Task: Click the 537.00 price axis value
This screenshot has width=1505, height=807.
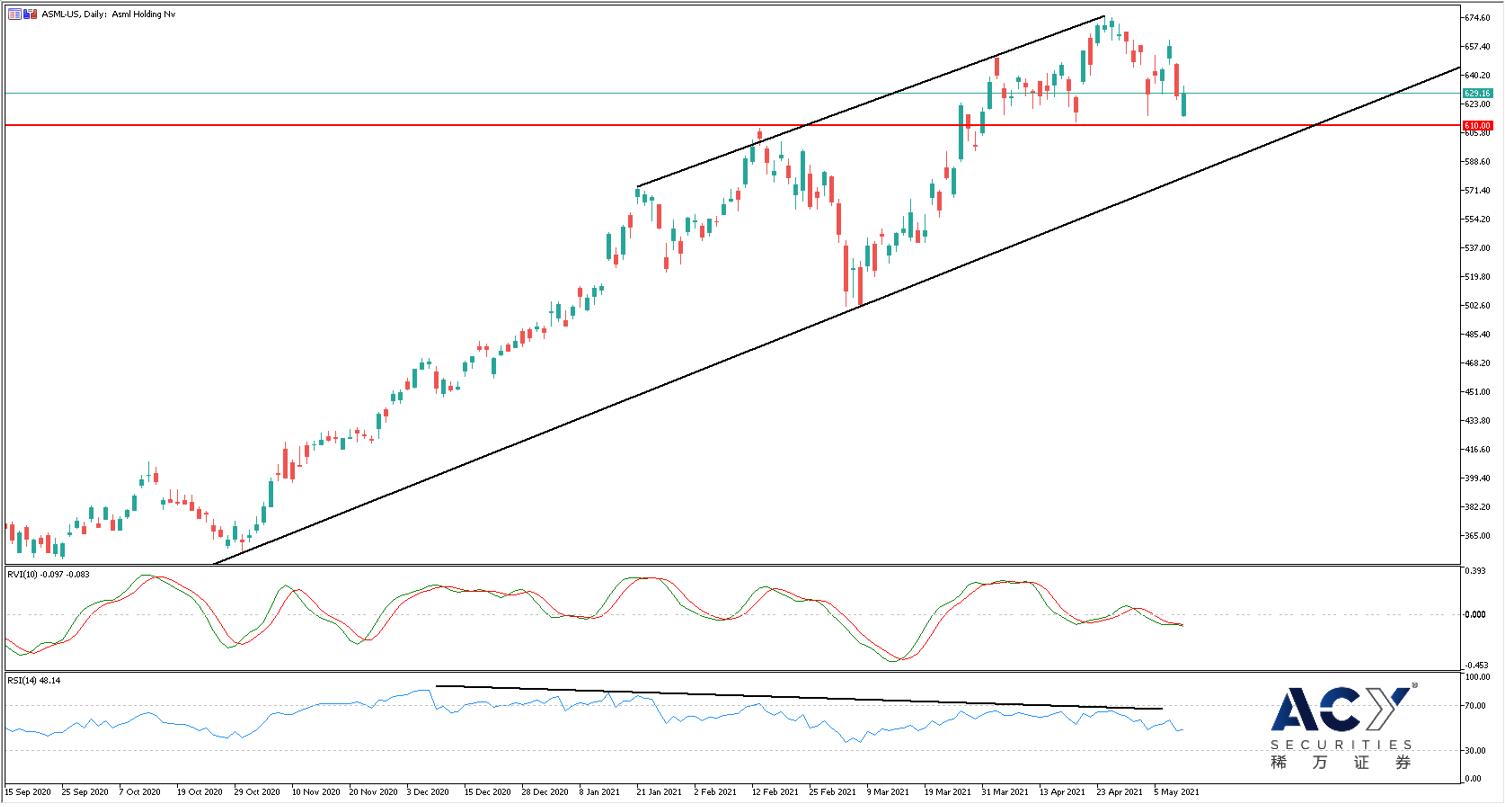Action: coord(1477,248)
